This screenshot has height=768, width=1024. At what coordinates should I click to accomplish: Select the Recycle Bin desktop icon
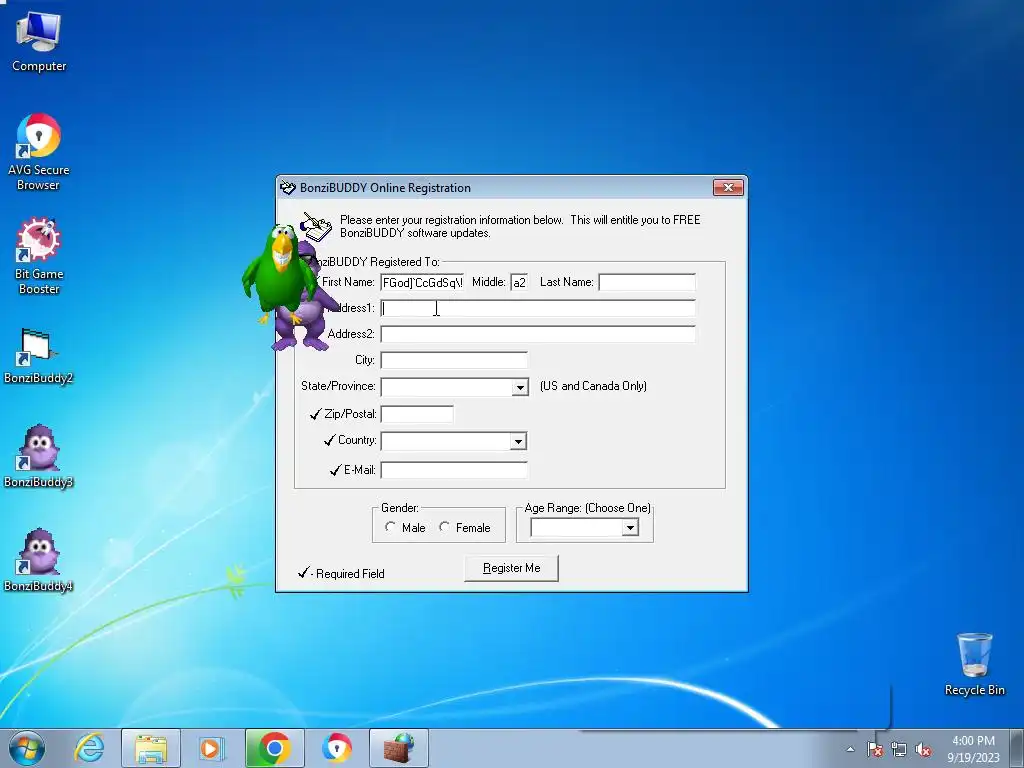974,664
